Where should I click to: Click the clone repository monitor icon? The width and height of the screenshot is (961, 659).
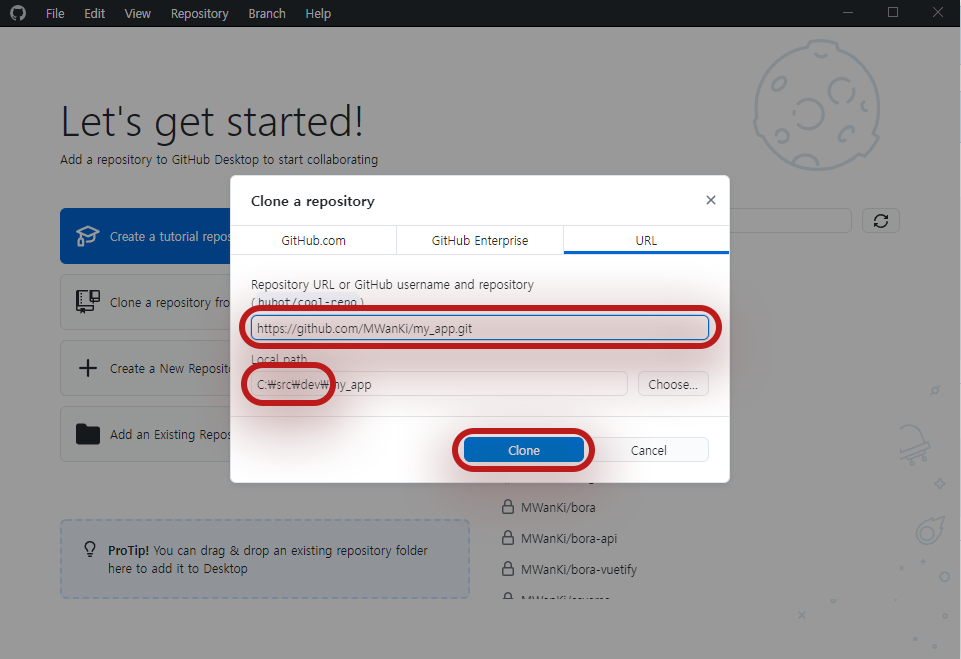tap(88, 302)
